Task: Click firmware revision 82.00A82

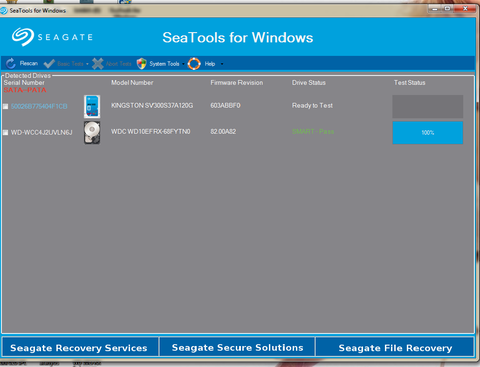Action: click(223, 131)
